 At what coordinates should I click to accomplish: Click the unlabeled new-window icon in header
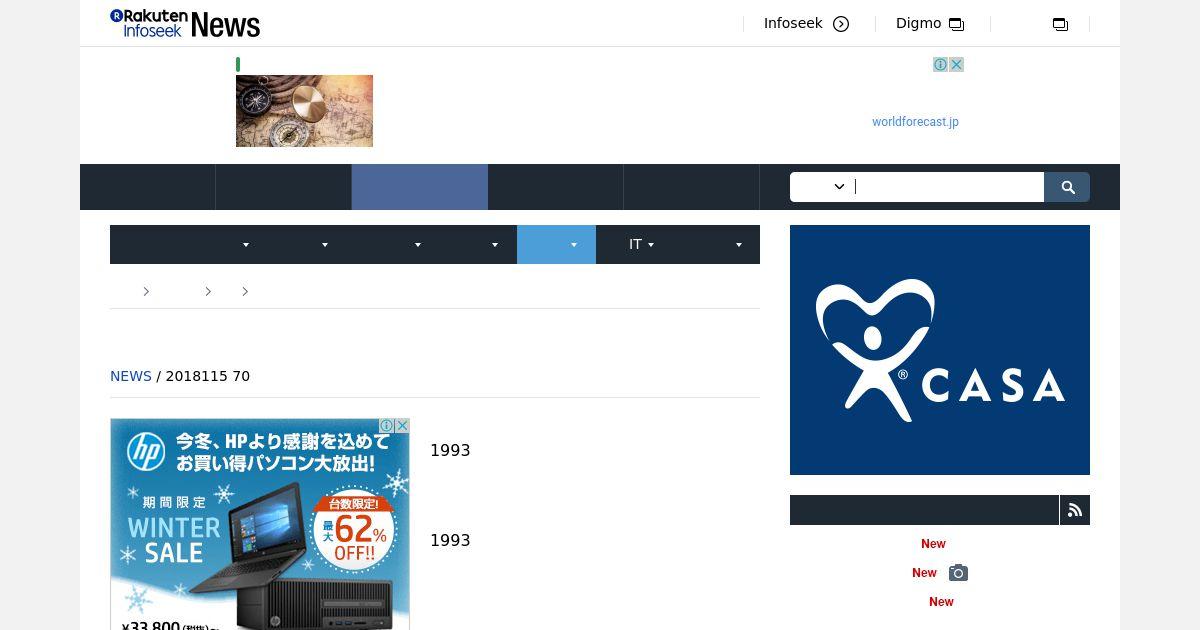(x=1060, y=24)
